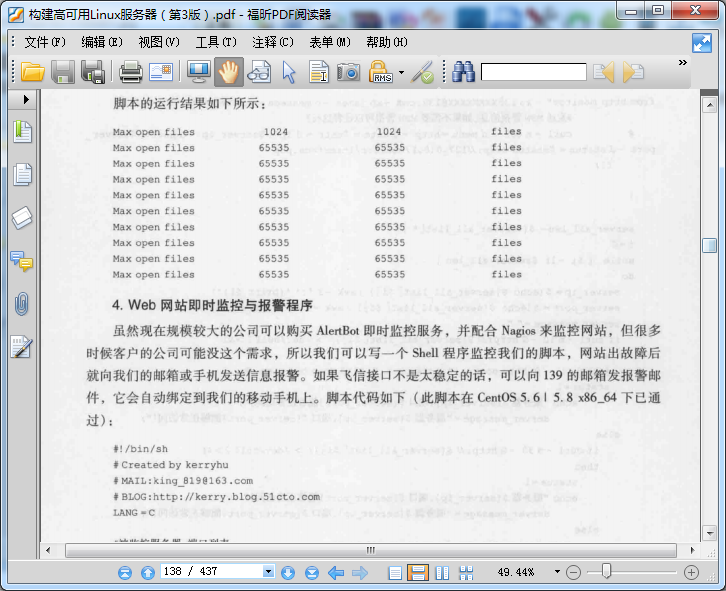Enable single page layout
726x591 pixels.
tap(395, 573)
